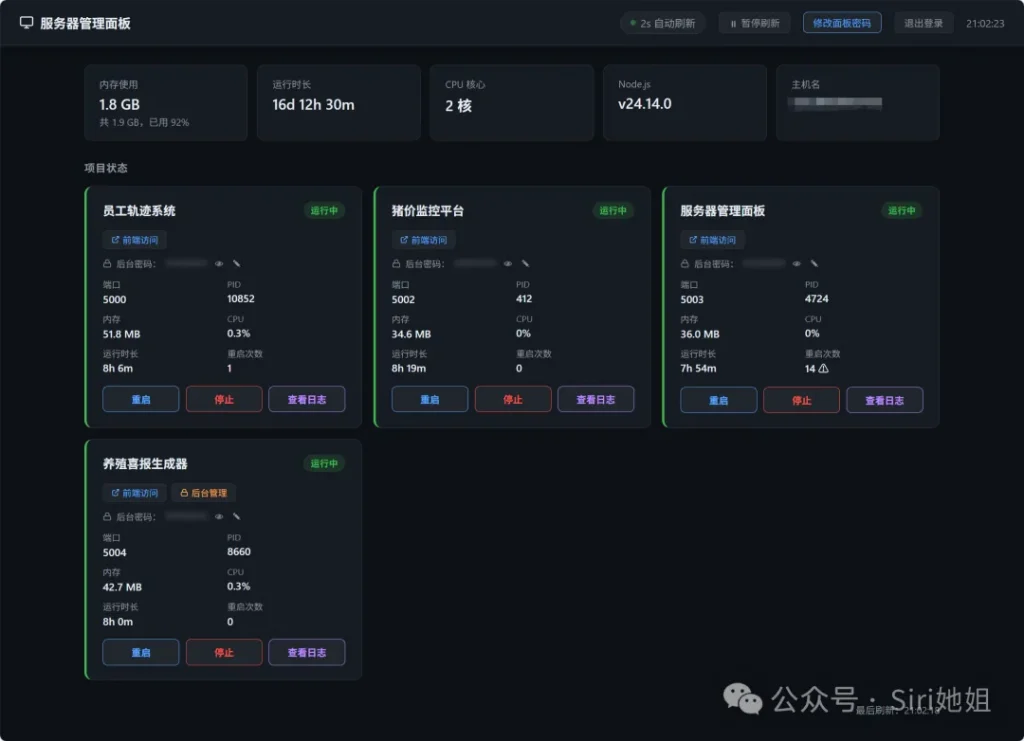Screen dimensions: 1024x741
Task: Pause auto refresh with 暂停刷新
Action: pyautogui.click(x=755, y=23)
